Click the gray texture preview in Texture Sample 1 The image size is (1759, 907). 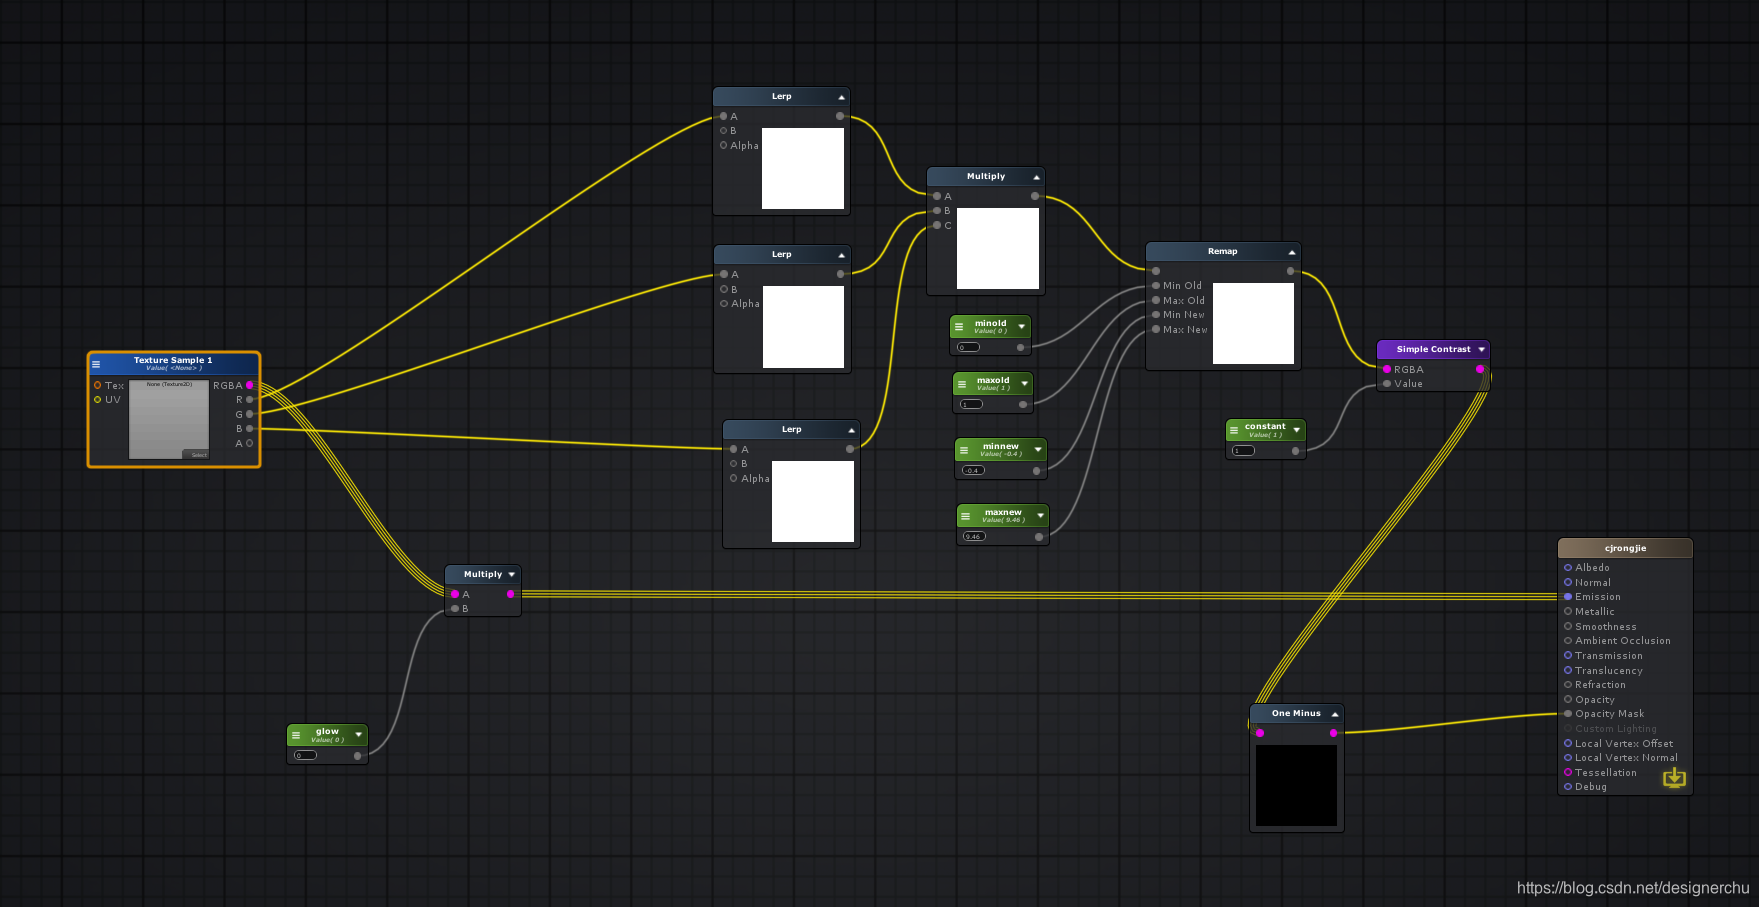pyautogui.click(x=169, y=420)
